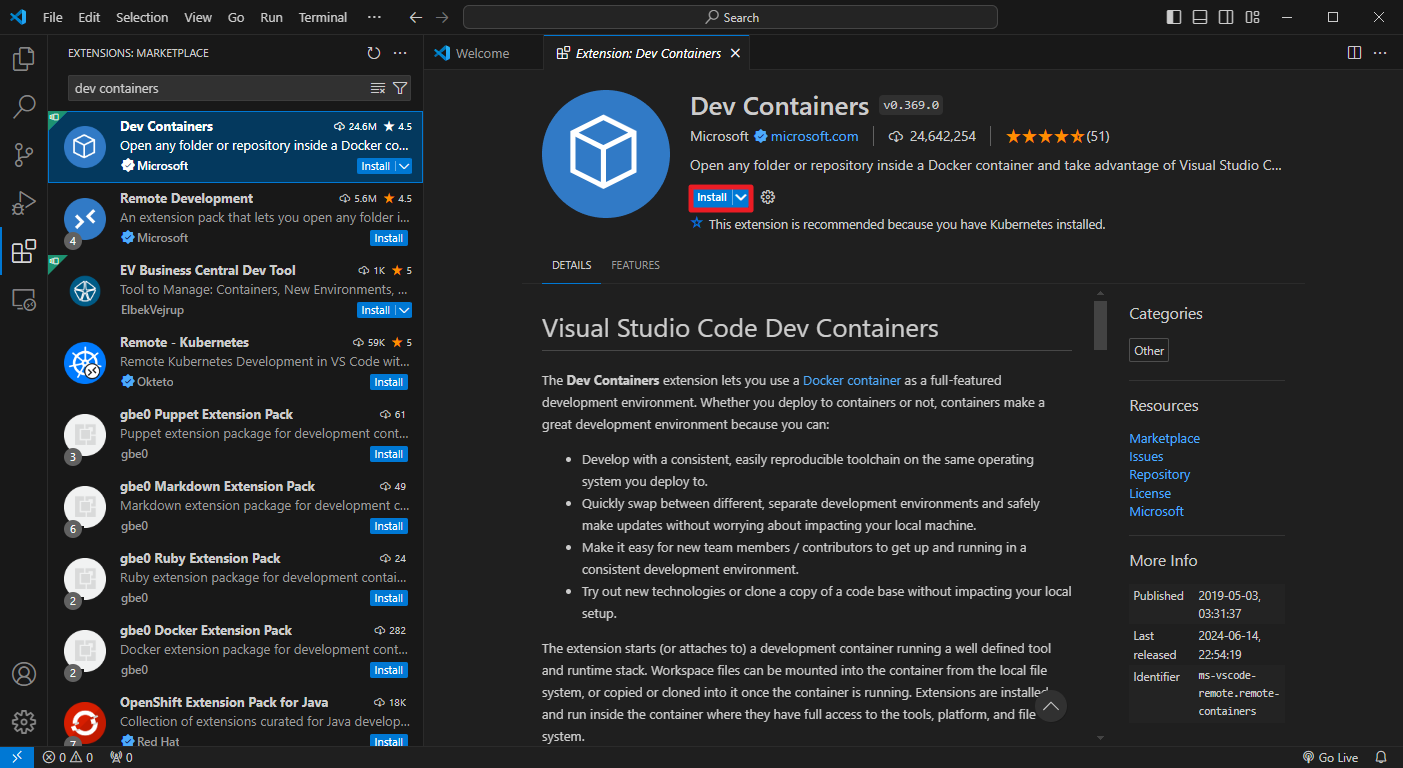The width and height of the screenshot is (1403, 768).
Task: Open the Extensions view icon
Action: coord(24,251)
